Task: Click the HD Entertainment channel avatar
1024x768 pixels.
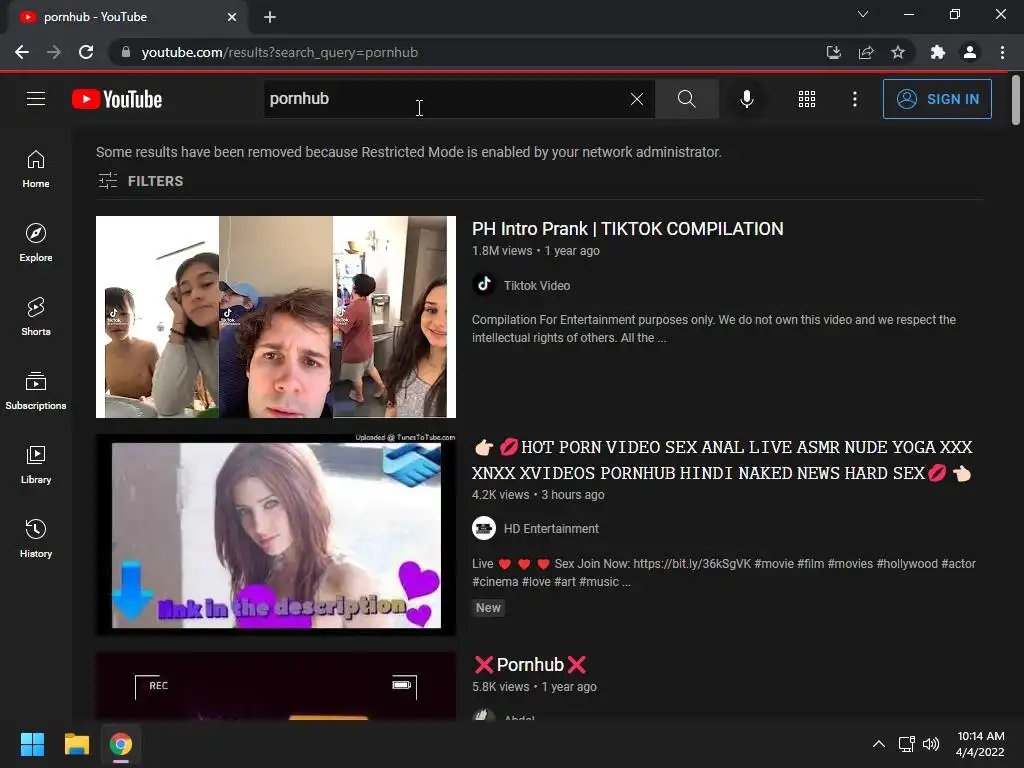Action: click(484, 528)
